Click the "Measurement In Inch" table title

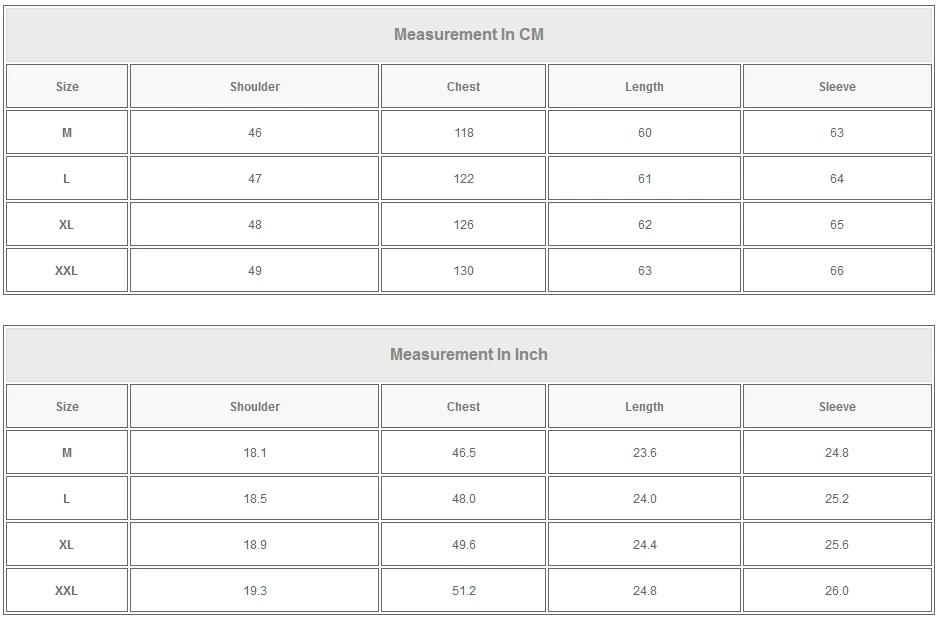(x=468, y=354)
